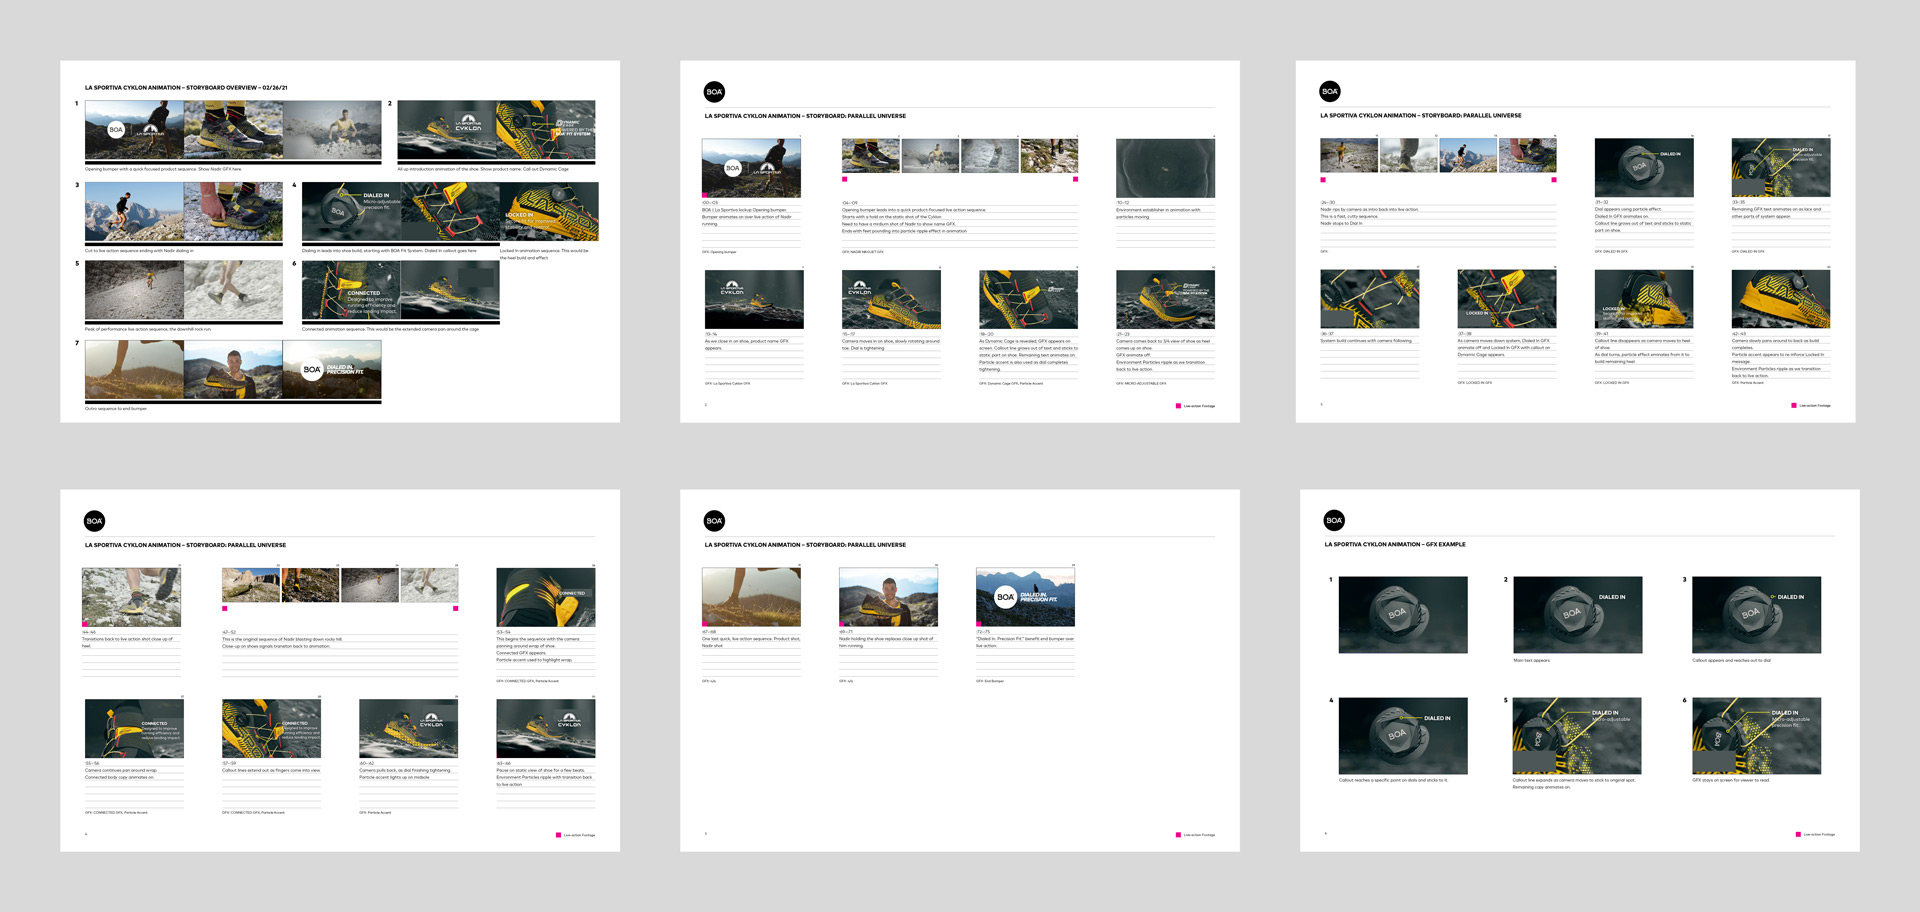Open overview frame 7 'Dialed In Precision Fit' end image

click(x=332, y=369)
